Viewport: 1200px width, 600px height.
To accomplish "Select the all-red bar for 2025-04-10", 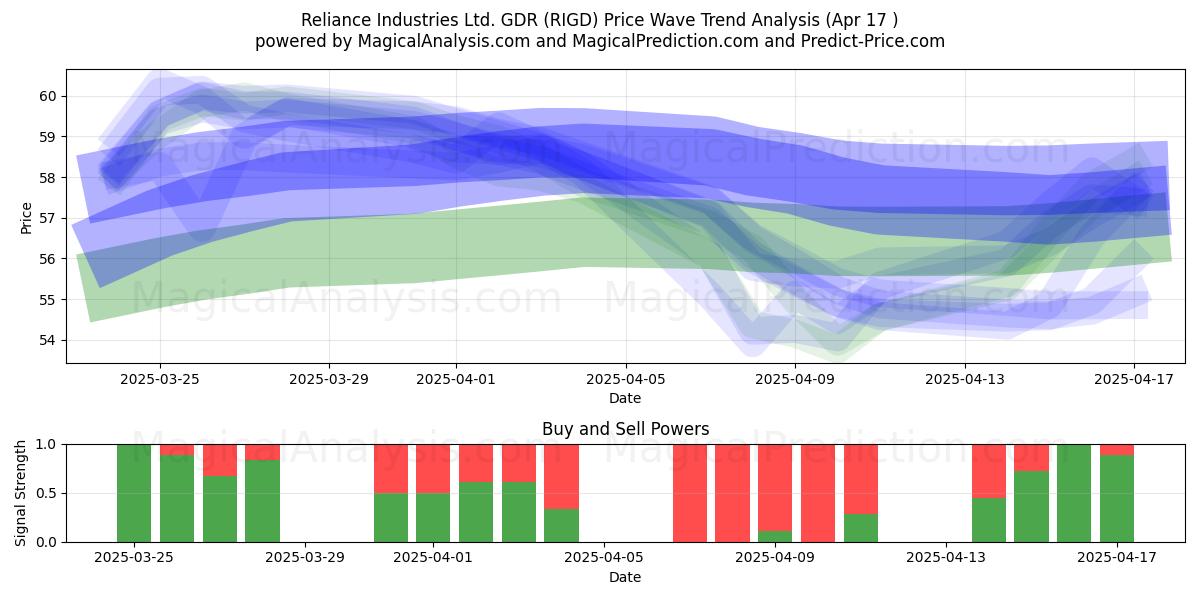I will 818,493.
